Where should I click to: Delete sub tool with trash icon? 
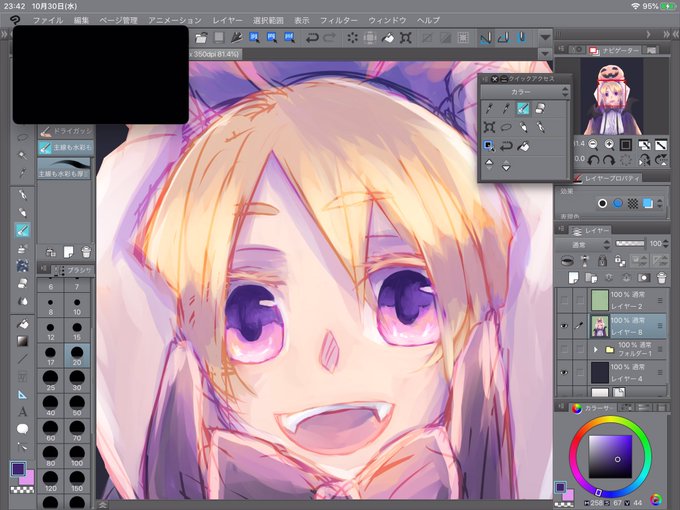(86, 252)
